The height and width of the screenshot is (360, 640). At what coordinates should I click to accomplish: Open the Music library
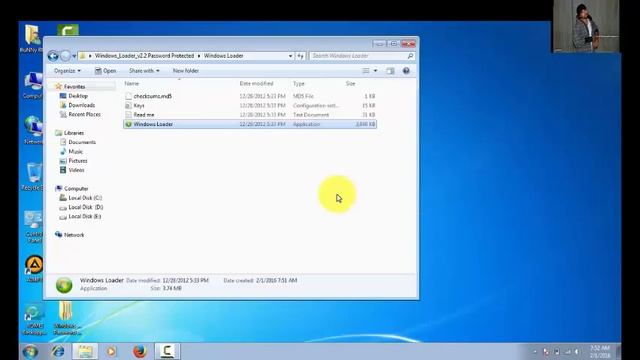coord(76,152)
